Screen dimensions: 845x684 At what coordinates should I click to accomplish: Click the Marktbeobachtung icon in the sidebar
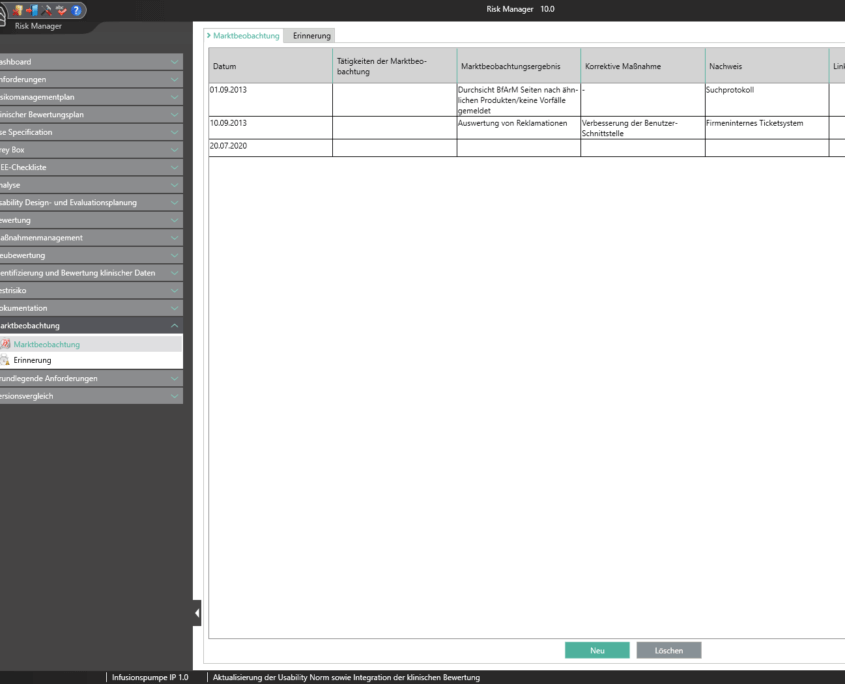[5, 344]
